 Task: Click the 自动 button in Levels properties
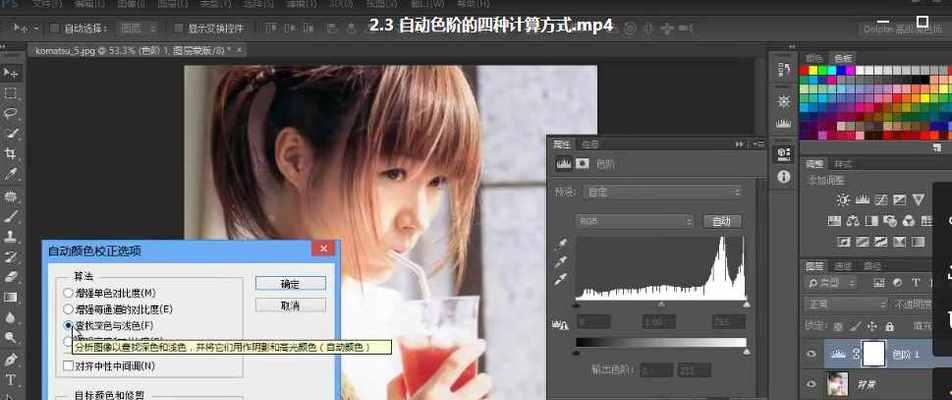722,222
